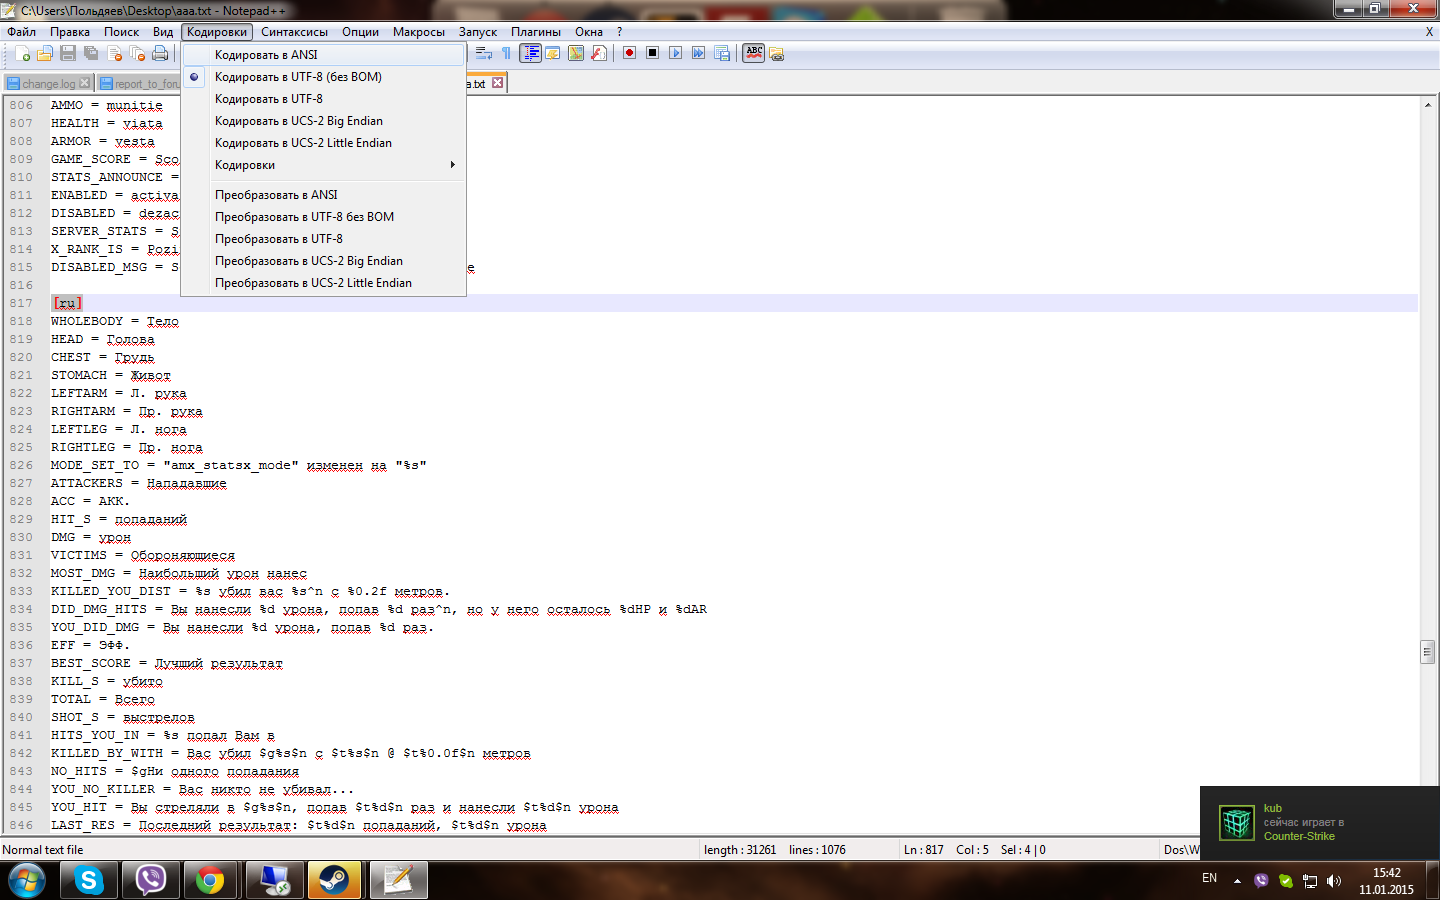This screenshot has height=900, width=1440.
Task: Expand the 'Кодировки' submenu arrow
Action: 453,165
